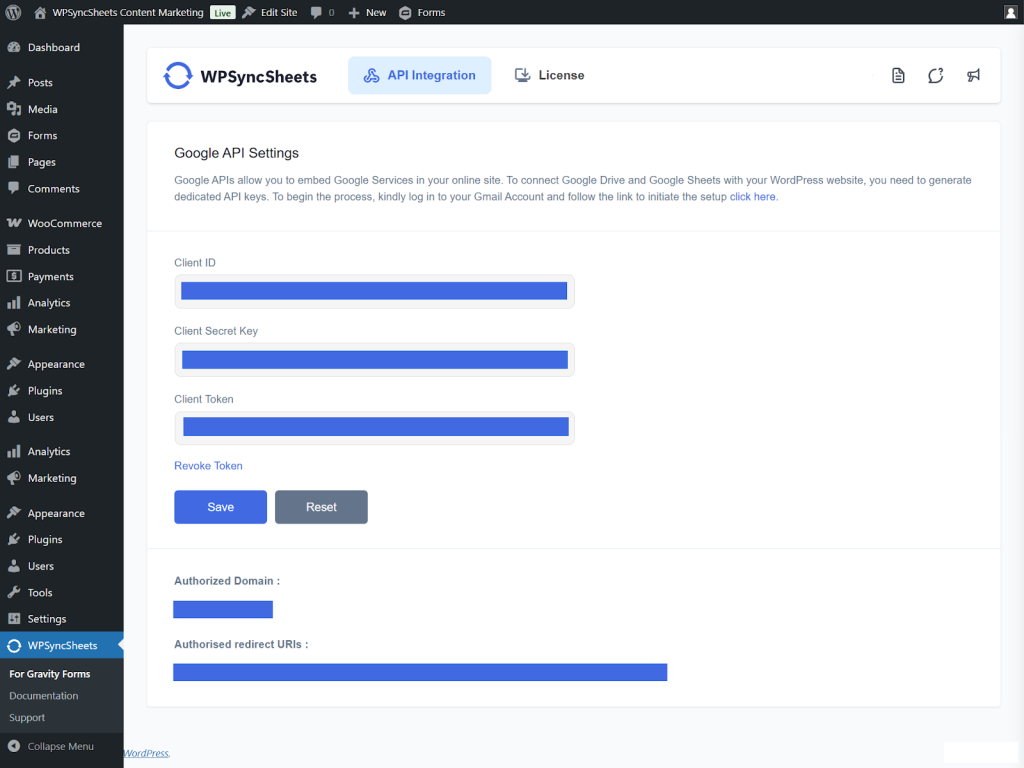Click the Tools wrench icon
The image size is (1024, 768).
14,592
